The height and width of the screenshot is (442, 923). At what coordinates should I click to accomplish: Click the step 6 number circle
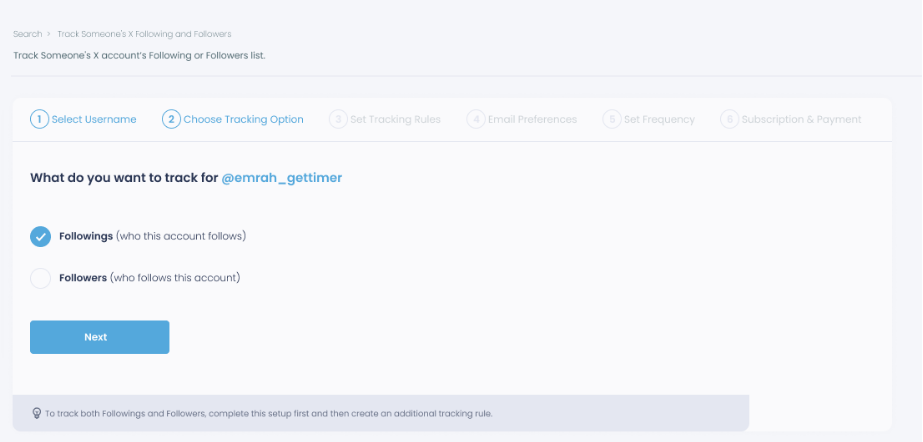pyautogui.click(x=729, y=119)
